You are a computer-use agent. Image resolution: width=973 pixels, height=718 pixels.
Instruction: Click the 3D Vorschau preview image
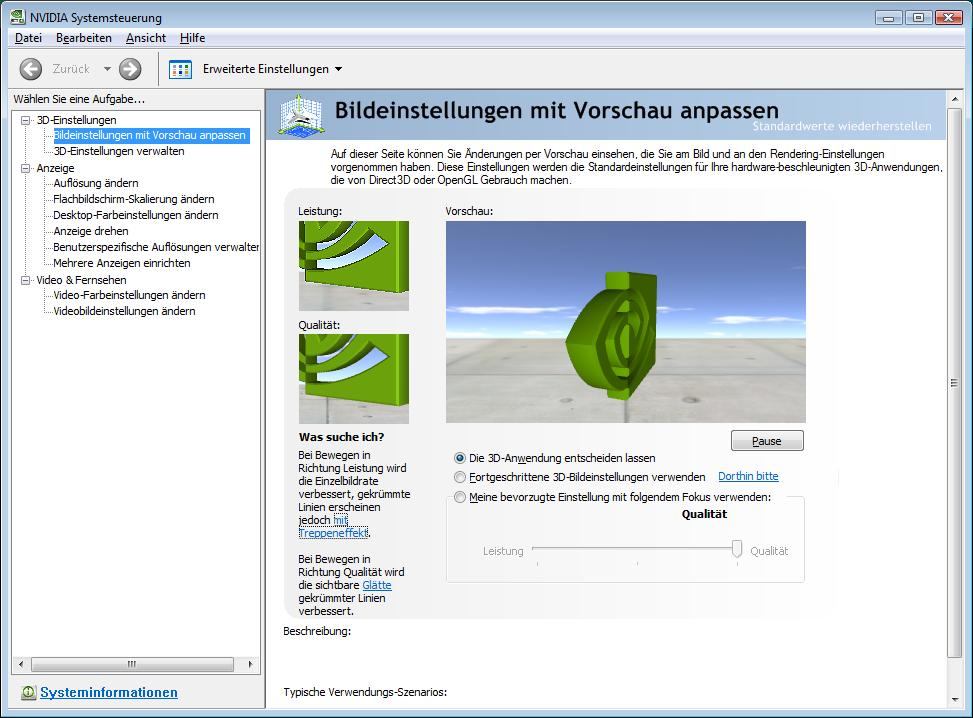coord(626,321)
